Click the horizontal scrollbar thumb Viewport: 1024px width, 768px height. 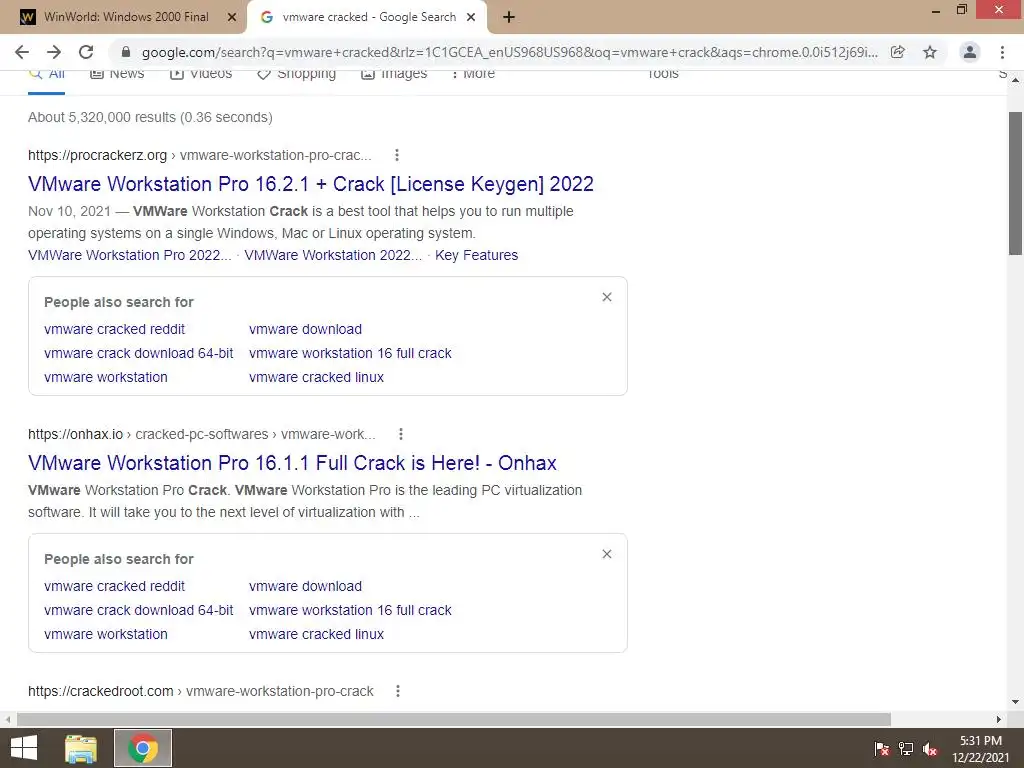454,719
